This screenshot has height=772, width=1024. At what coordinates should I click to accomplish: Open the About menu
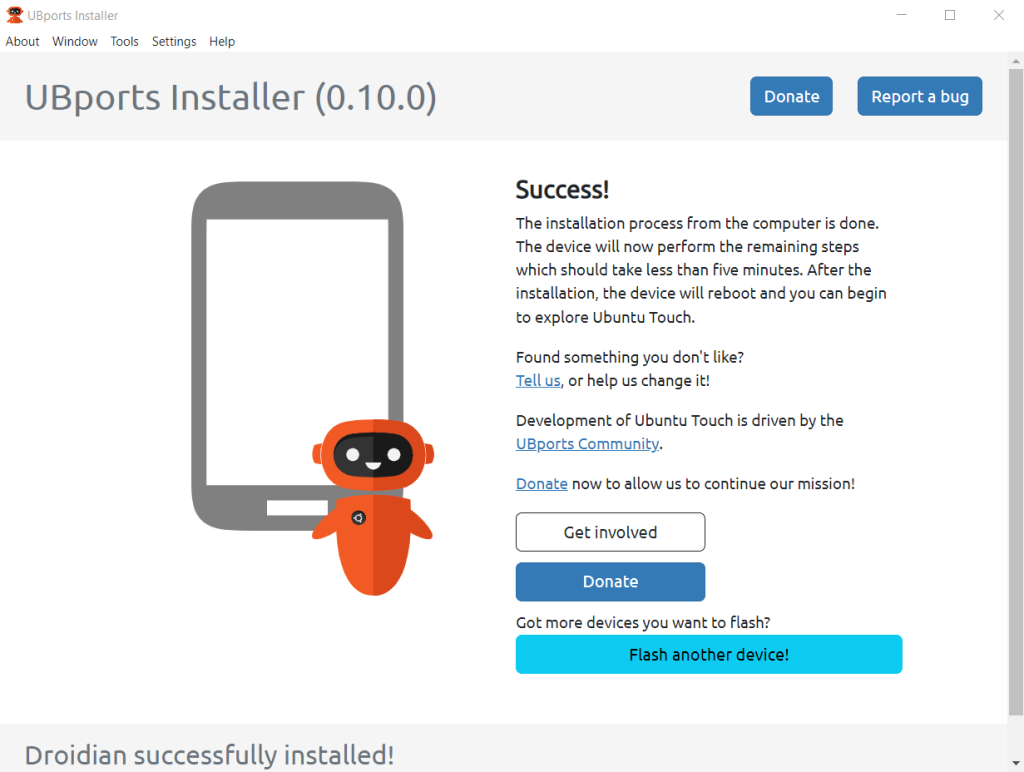point(22,41)
